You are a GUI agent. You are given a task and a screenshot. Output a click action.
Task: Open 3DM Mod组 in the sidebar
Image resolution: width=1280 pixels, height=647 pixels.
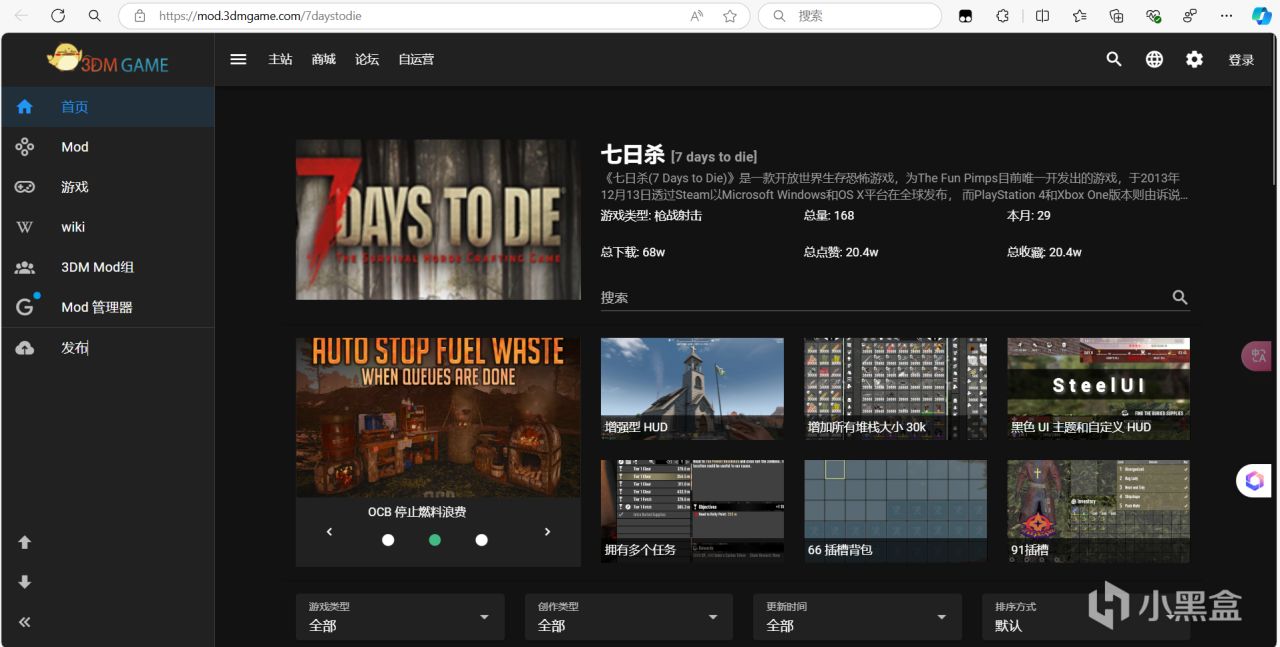(x=107, y=267)
